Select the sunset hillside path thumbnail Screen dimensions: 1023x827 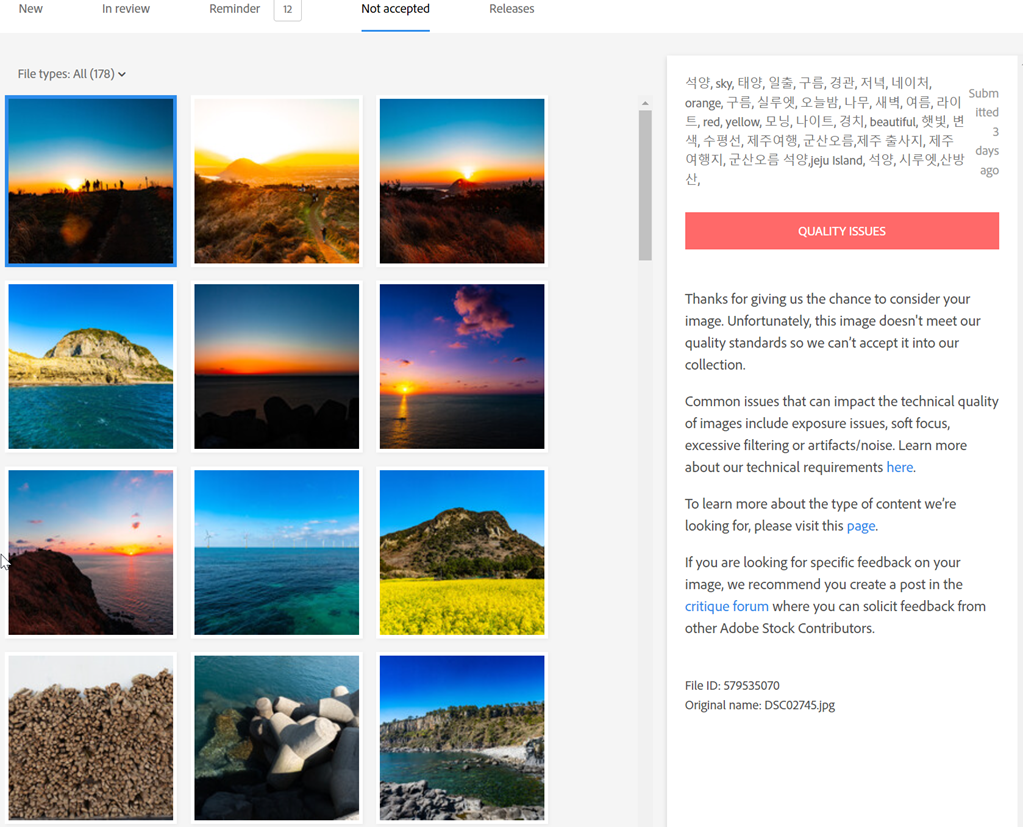[x=276, y=181]
